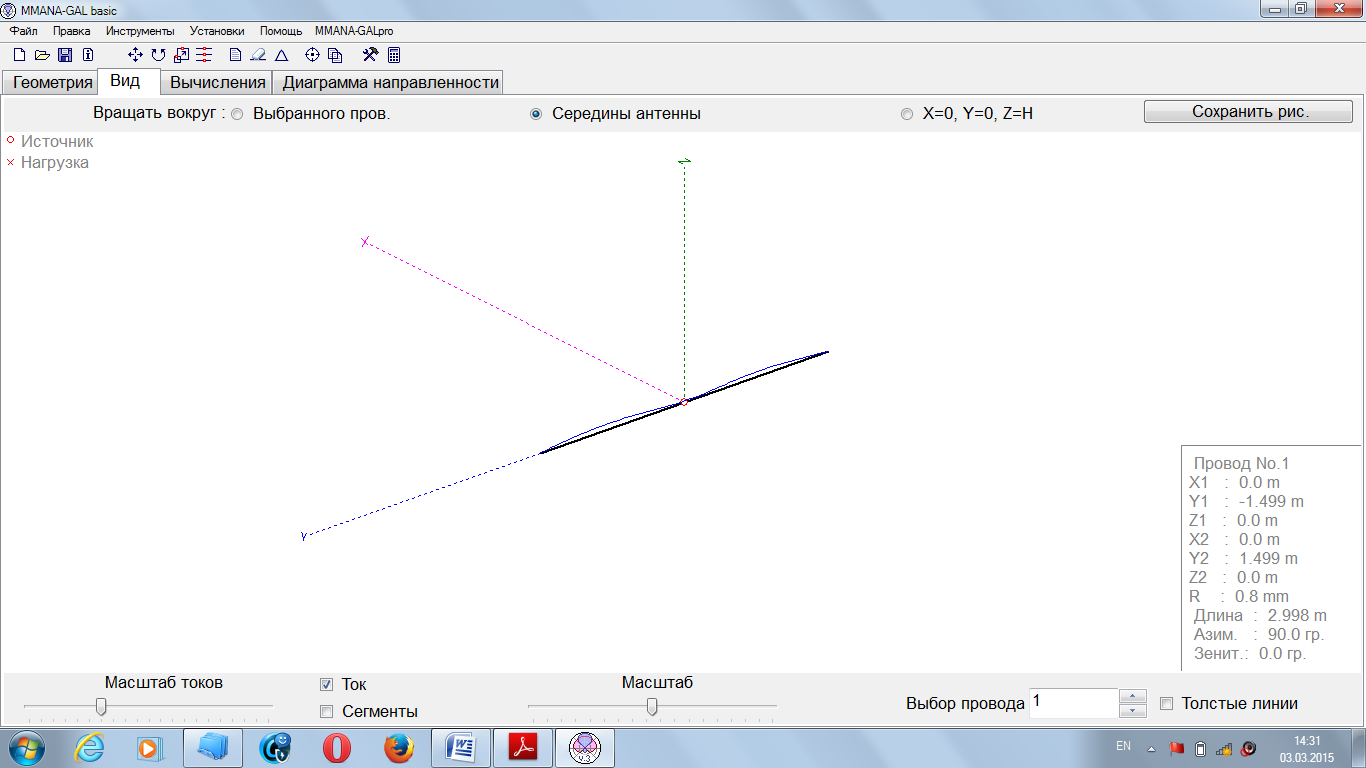Switch to Диаграмма направленности tab

tap(390, 83)
